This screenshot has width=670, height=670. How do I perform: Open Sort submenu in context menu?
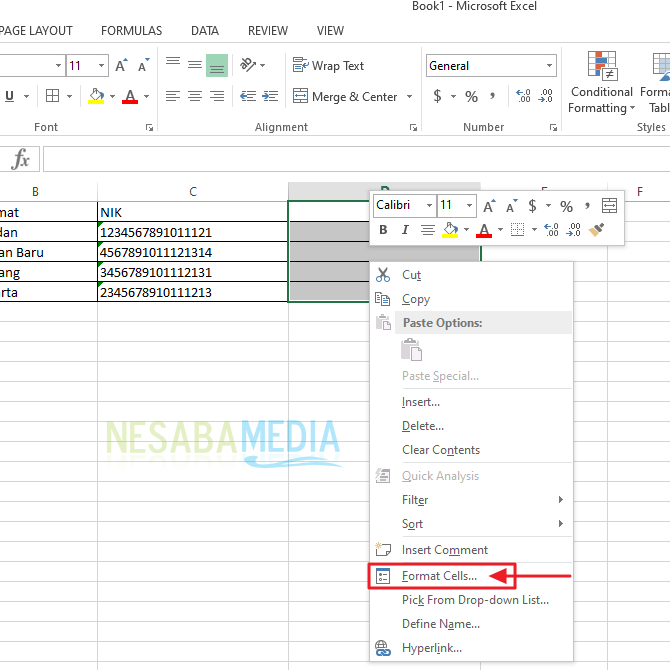(x=471, y=523)
